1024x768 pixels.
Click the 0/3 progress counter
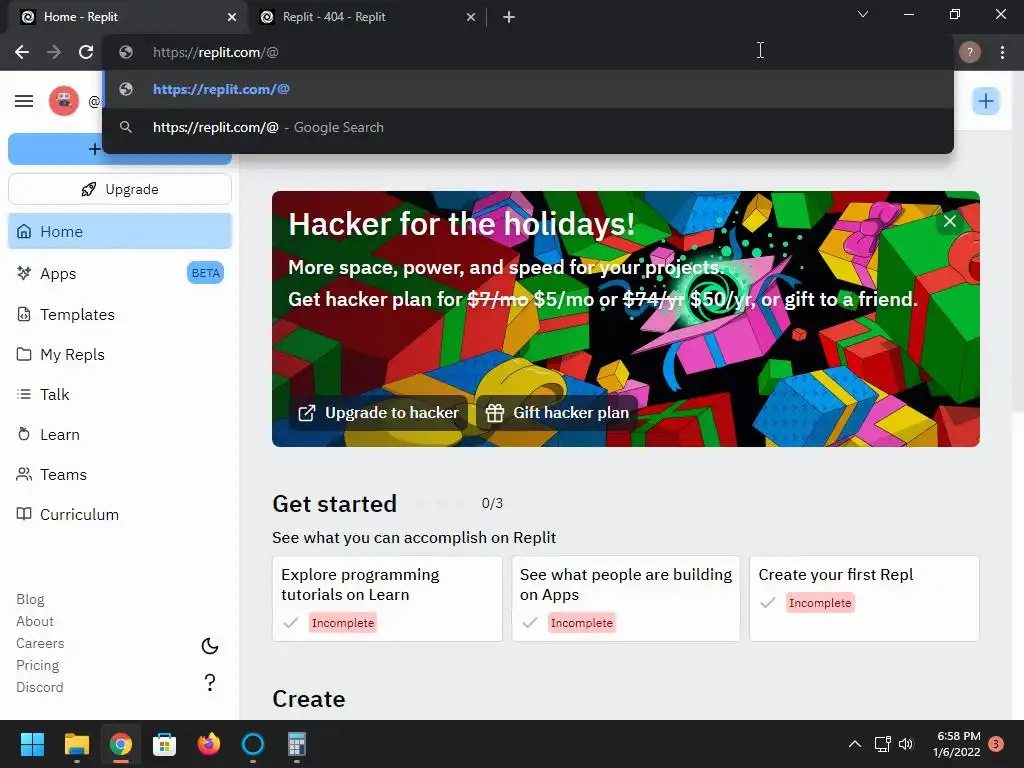click(x=492, y=504)
